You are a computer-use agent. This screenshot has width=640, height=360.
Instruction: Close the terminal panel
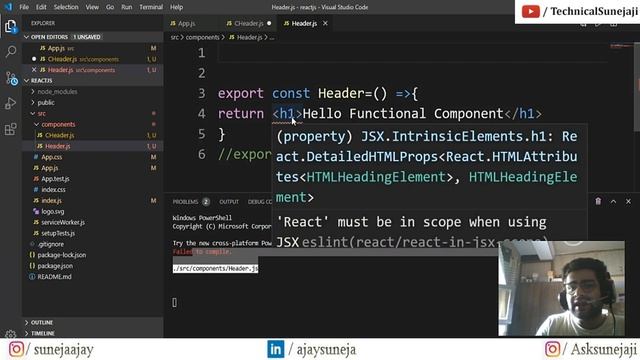click(x=628, y=201)
